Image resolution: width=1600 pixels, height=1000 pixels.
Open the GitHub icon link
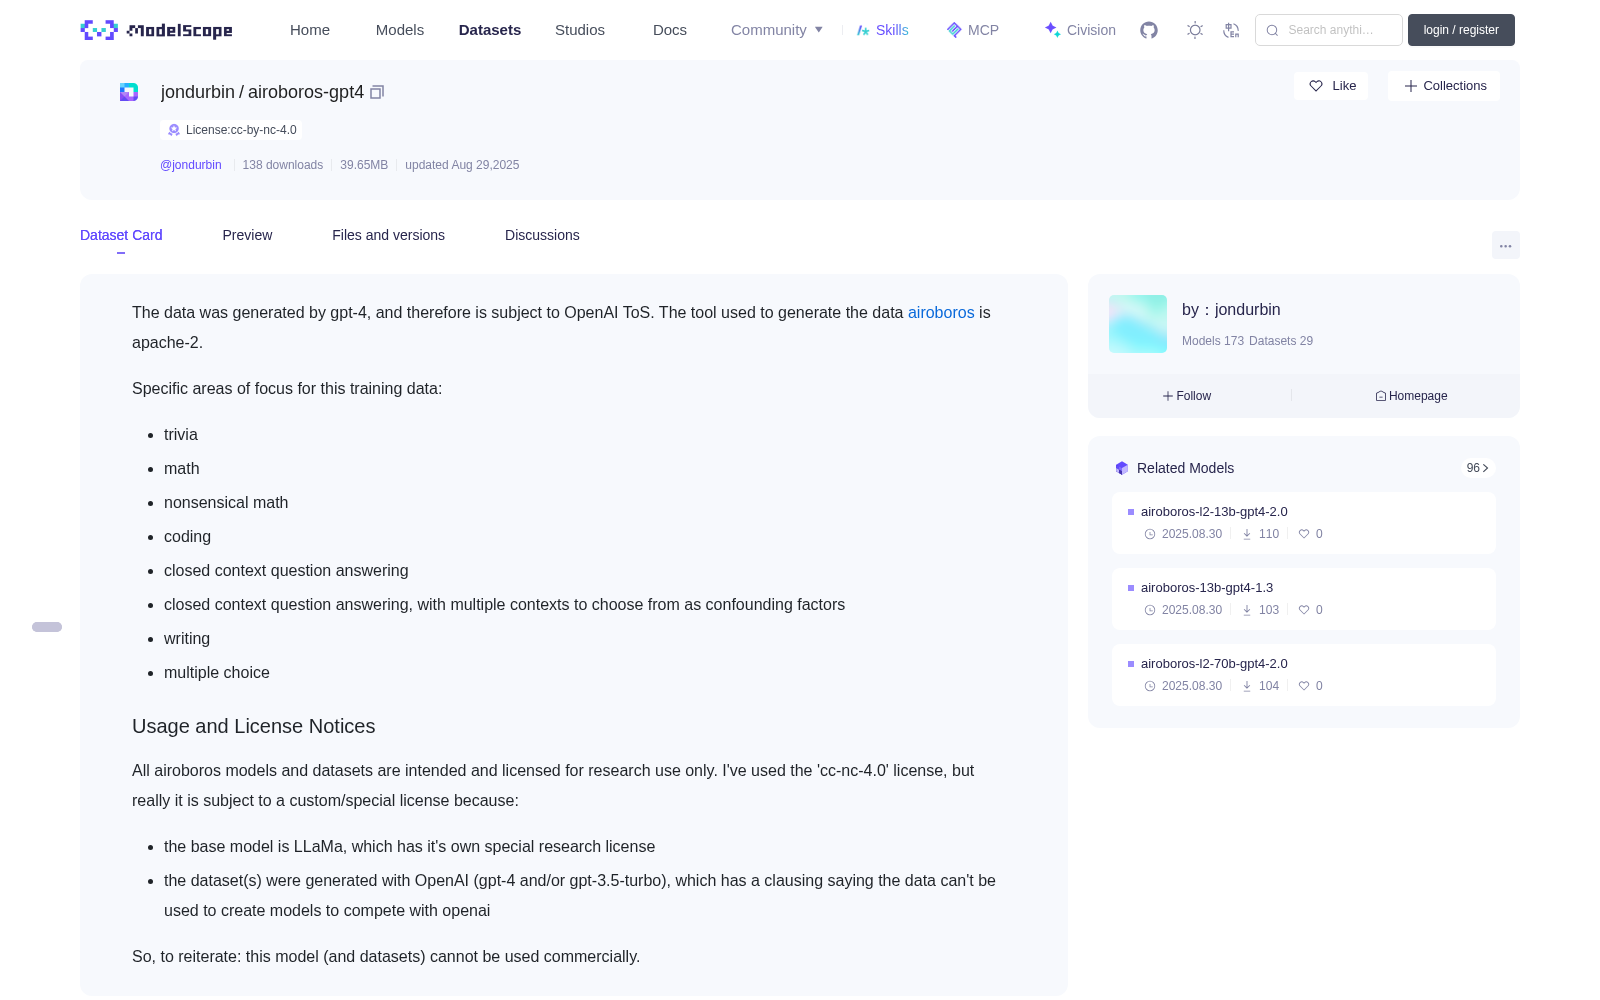tap(1149, 30)
